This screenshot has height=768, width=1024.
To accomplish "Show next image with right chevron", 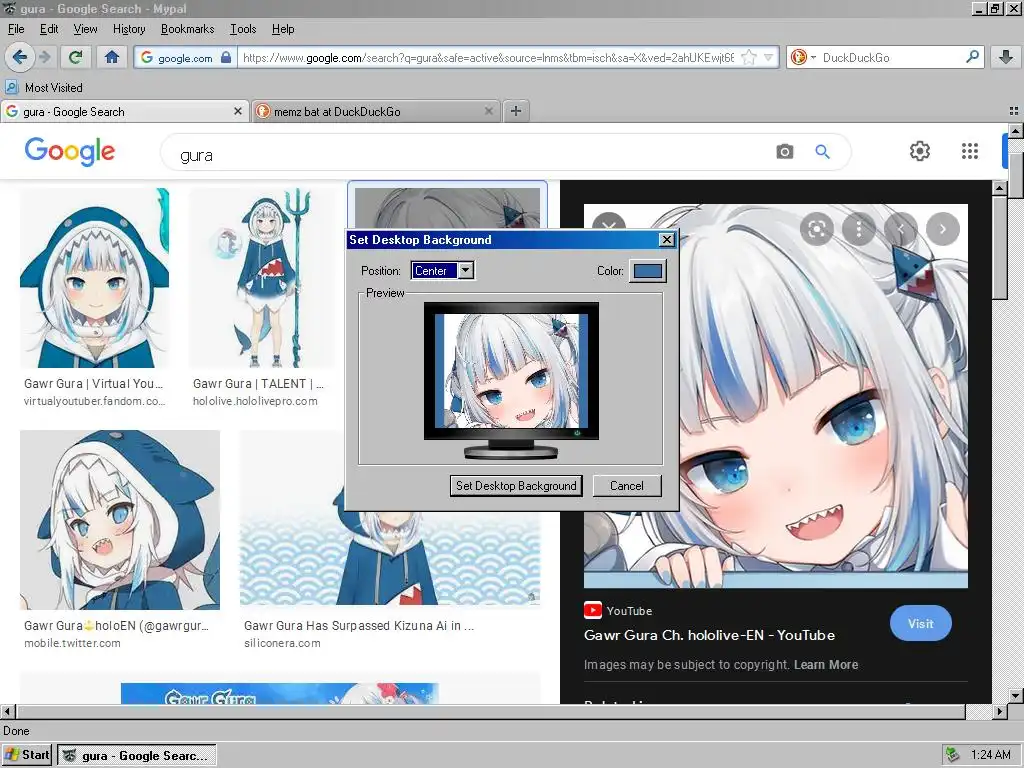I will click(x=942, y=229).
